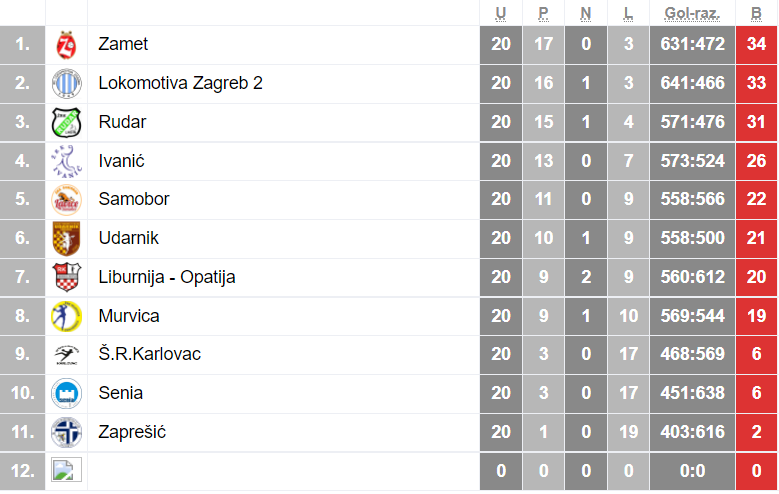Click the B points column header
This screenshot has width=779, height=494.
pyautogui.click(x=756, y=13)
